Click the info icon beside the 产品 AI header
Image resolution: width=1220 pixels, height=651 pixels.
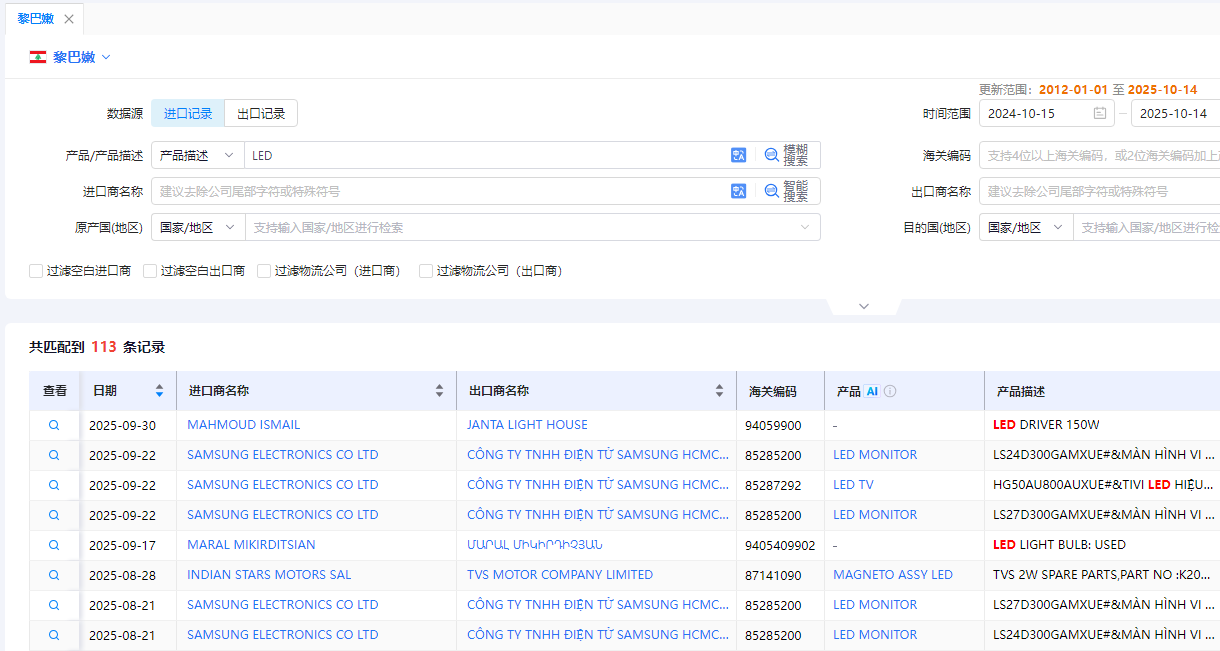click(x=890, y=391)
